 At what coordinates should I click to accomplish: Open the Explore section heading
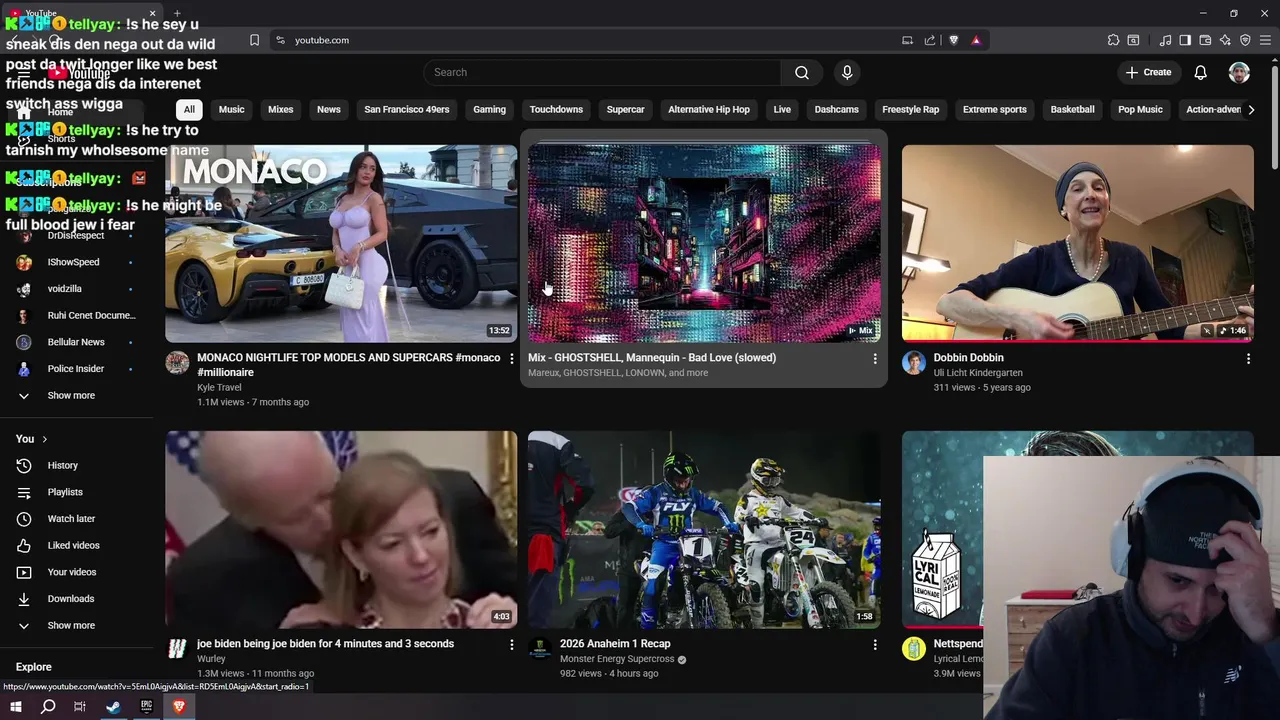tap(34, 667)
